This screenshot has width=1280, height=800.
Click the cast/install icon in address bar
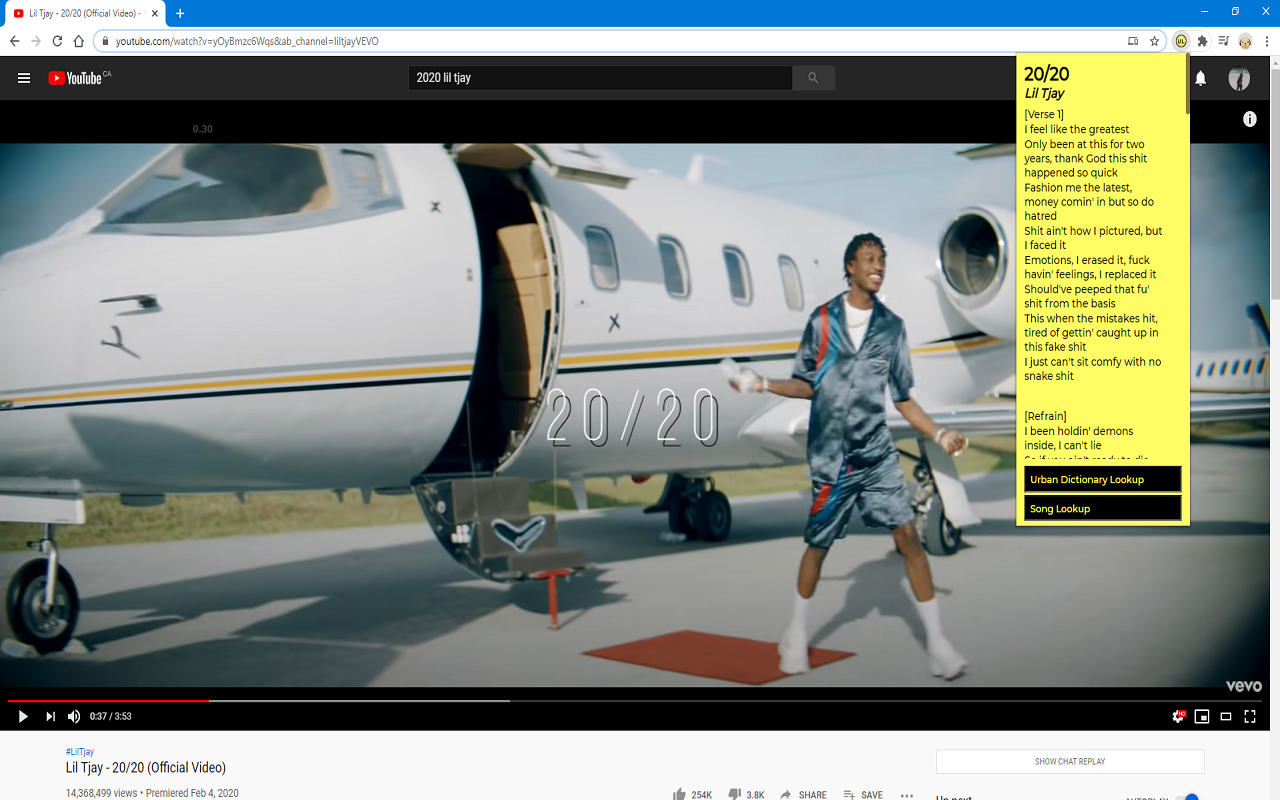(1133, 41)
